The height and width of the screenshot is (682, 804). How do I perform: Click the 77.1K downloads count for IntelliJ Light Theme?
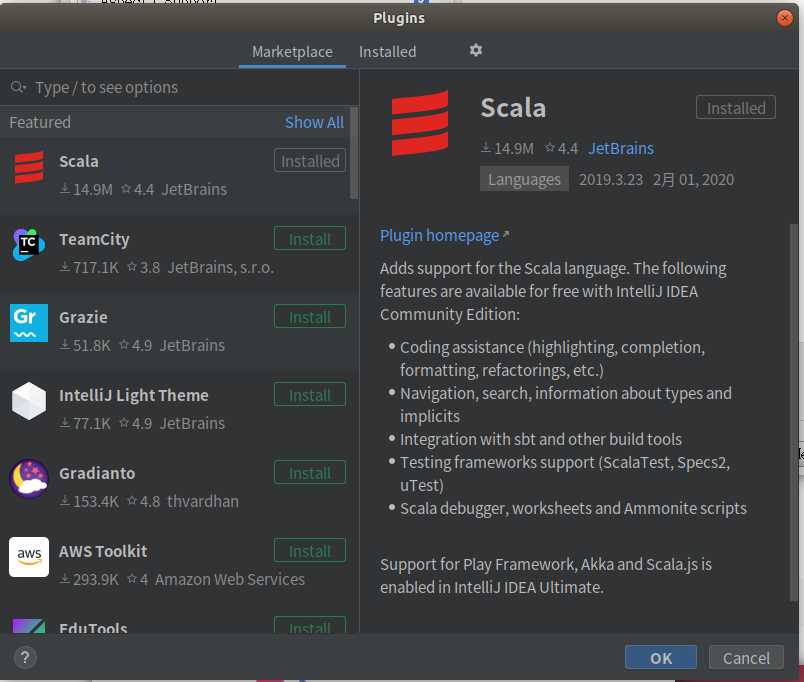tap(86, 424)
